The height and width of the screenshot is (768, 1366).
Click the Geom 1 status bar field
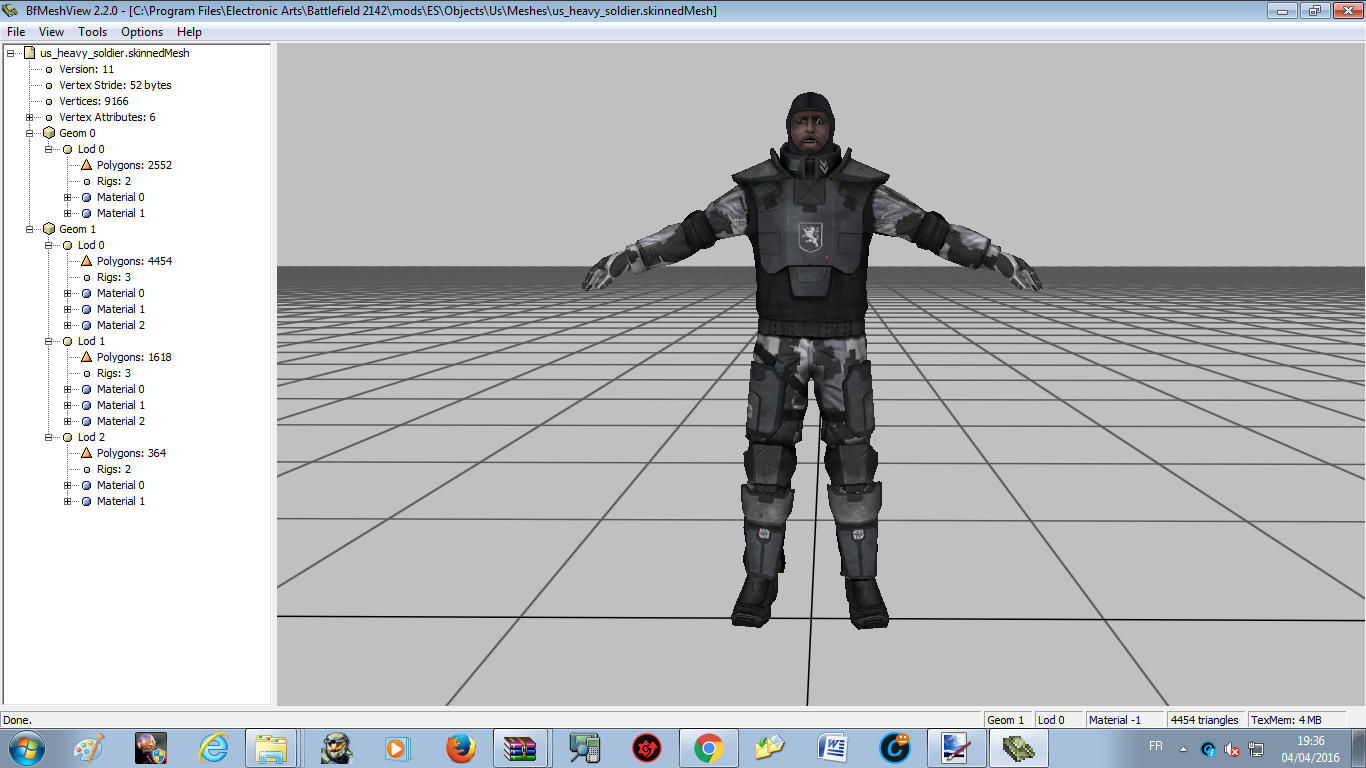tap(1007, 720)
